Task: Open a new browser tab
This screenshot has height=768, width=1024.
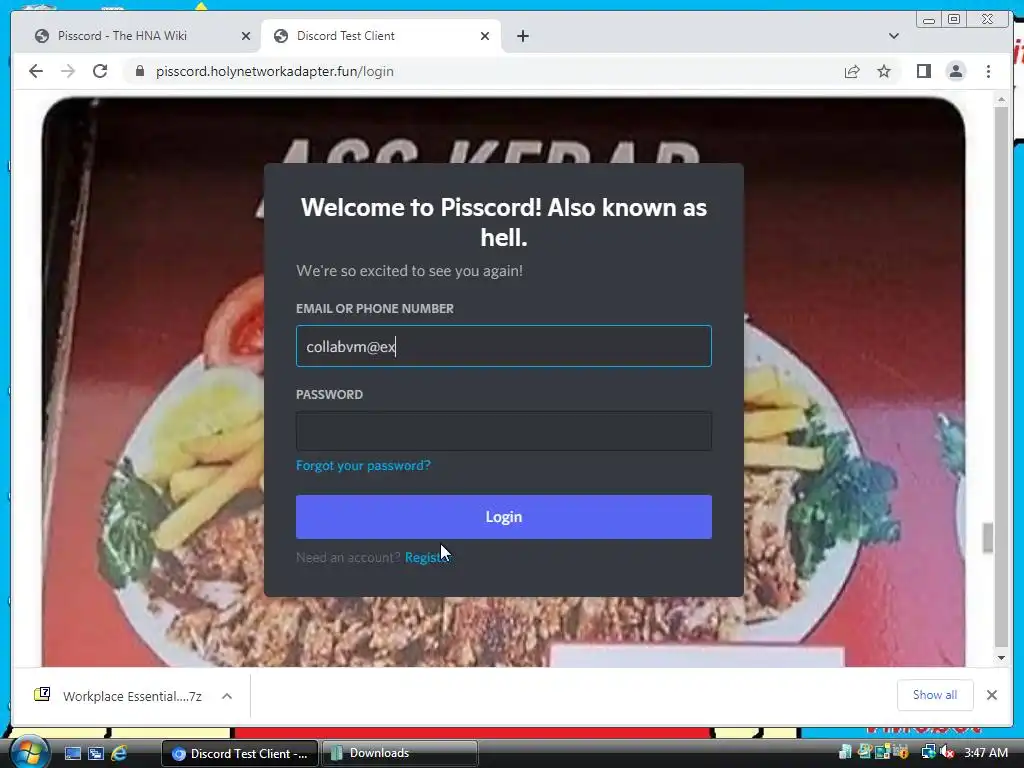Action: [522, 36]
